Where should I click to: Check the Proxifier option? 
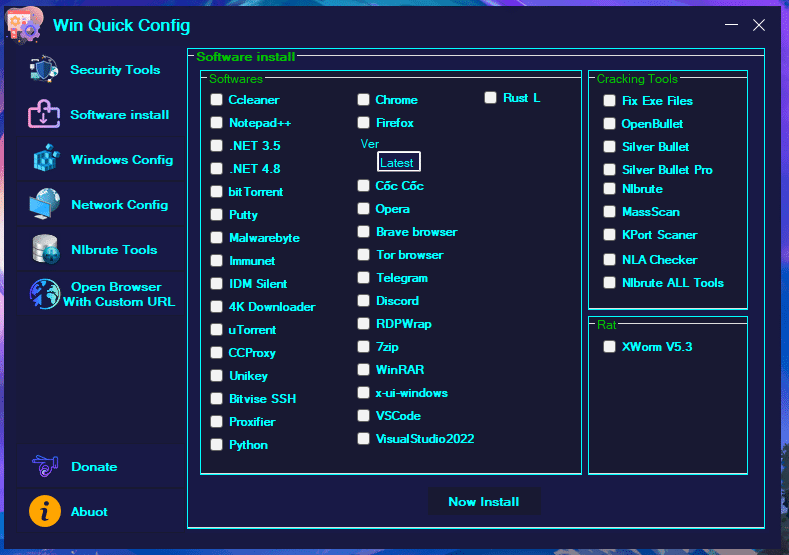point(216,421)
